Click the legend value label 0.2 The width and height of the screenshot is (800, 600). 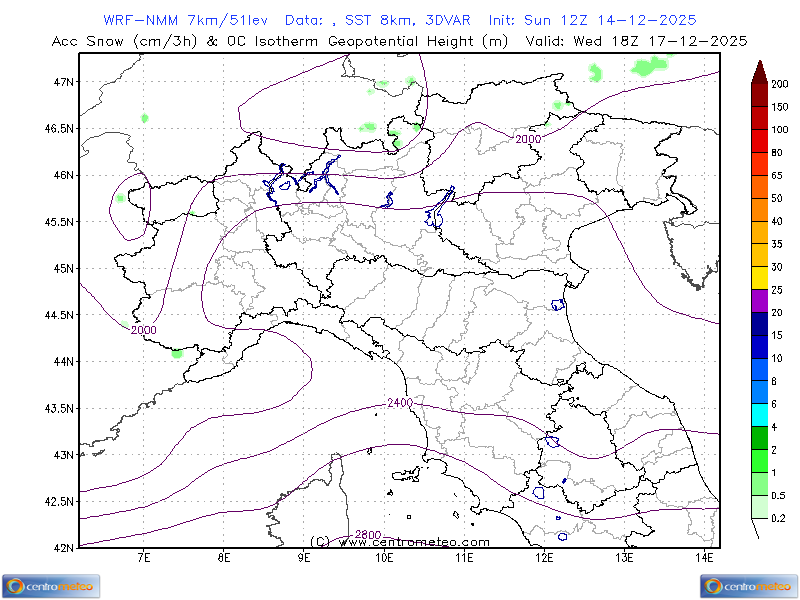[x=778, y=518]
